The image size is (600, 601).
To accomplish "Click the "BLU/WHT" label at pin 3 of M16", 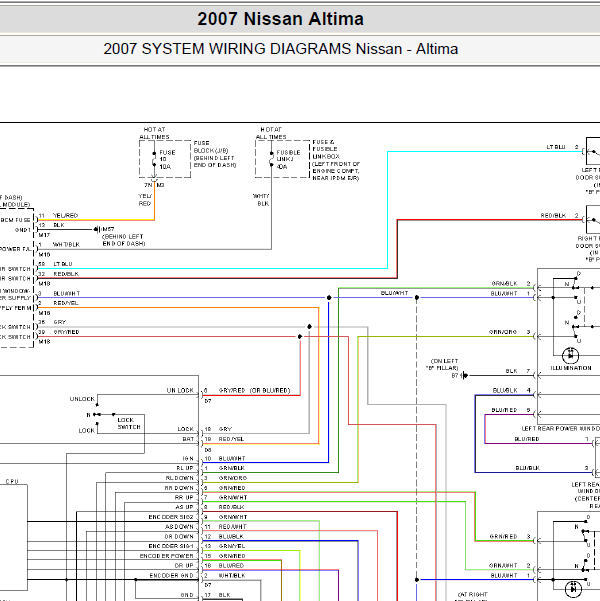I will tap(67, 294).
